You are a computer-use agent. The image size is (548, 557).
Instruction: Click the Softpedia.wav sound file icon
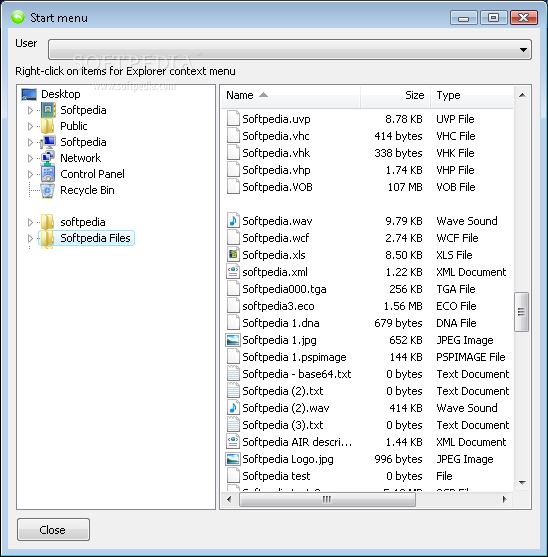pos(233,221)
